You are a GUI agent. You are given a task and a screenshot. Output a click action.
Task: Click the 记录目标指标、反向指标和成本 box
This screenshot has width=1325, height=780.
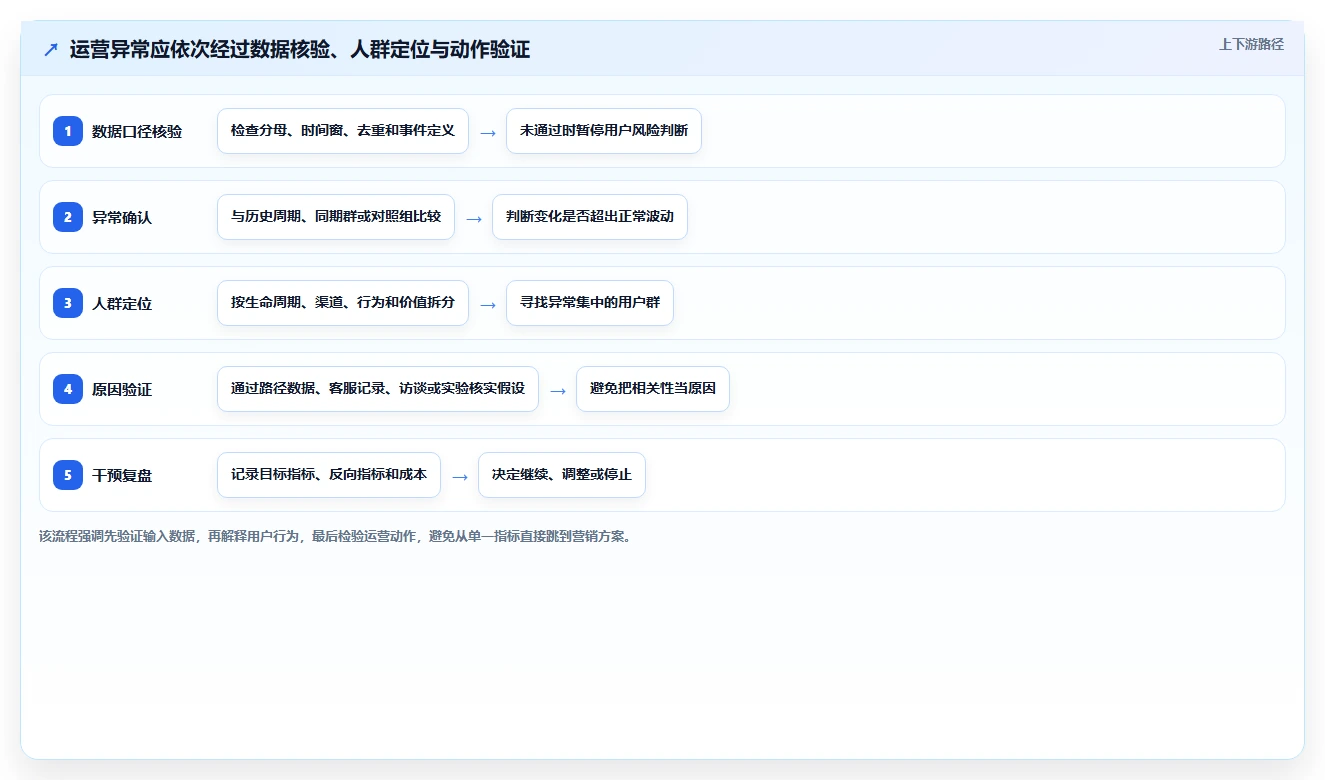(x=329, y=475)
